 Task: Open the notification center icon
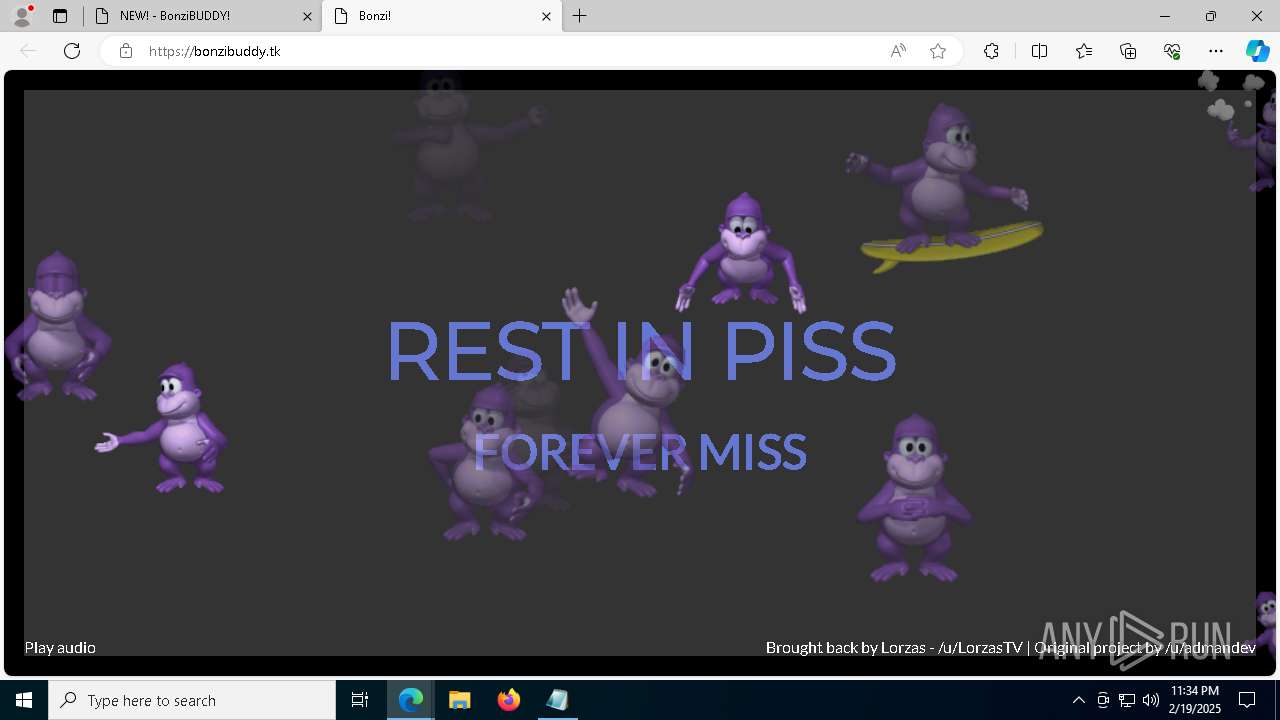1247,700
